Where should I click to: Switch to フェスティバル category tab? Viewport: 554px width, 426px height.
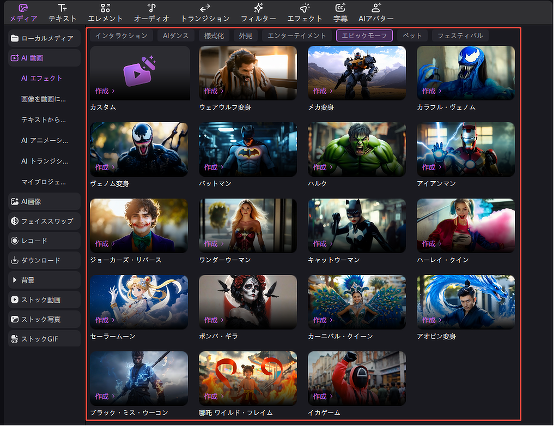(460, 36)
